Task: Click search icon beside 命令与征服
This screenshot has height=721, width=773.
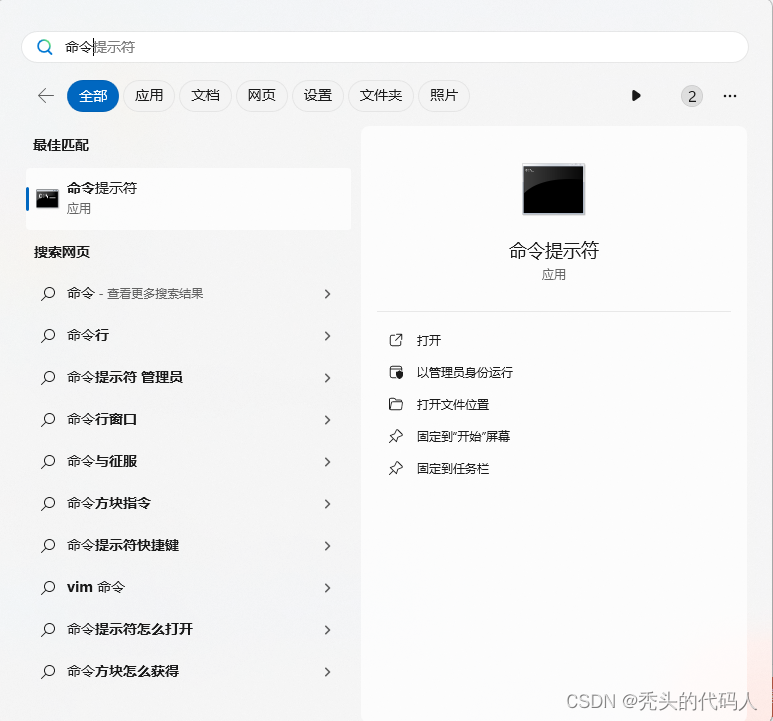Action: 48,462
